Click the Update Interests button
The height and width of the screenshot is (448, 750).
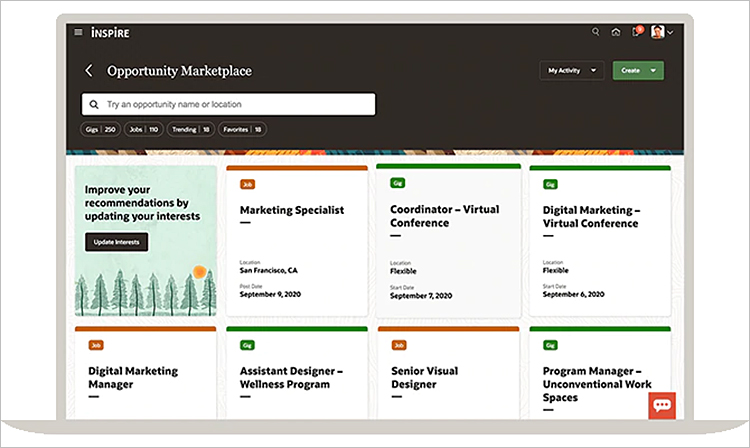(x=117, y=242)
